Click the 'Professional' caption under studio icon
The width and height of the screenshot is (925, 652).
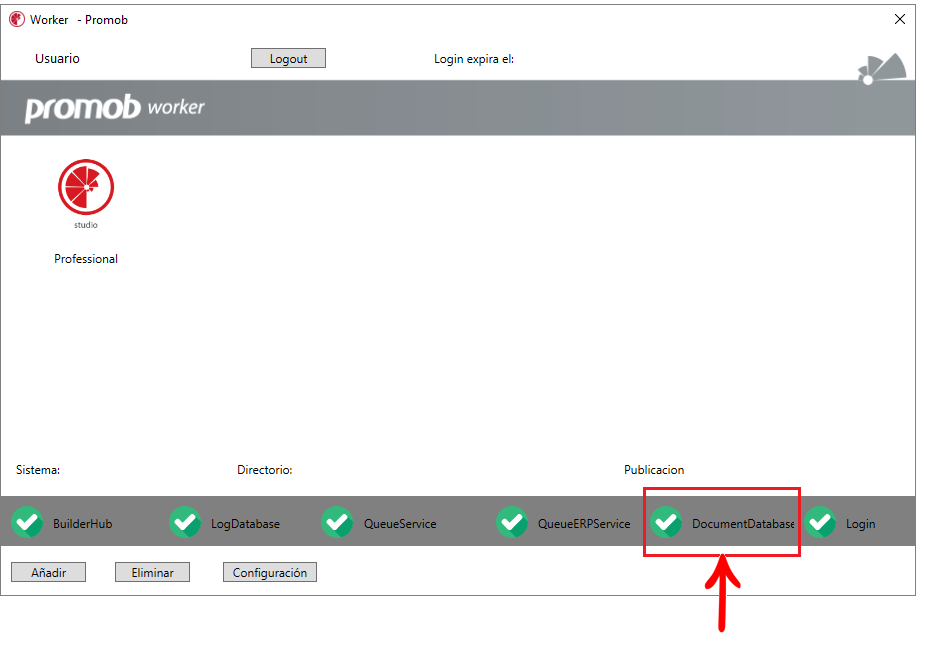tap(86, 259)
